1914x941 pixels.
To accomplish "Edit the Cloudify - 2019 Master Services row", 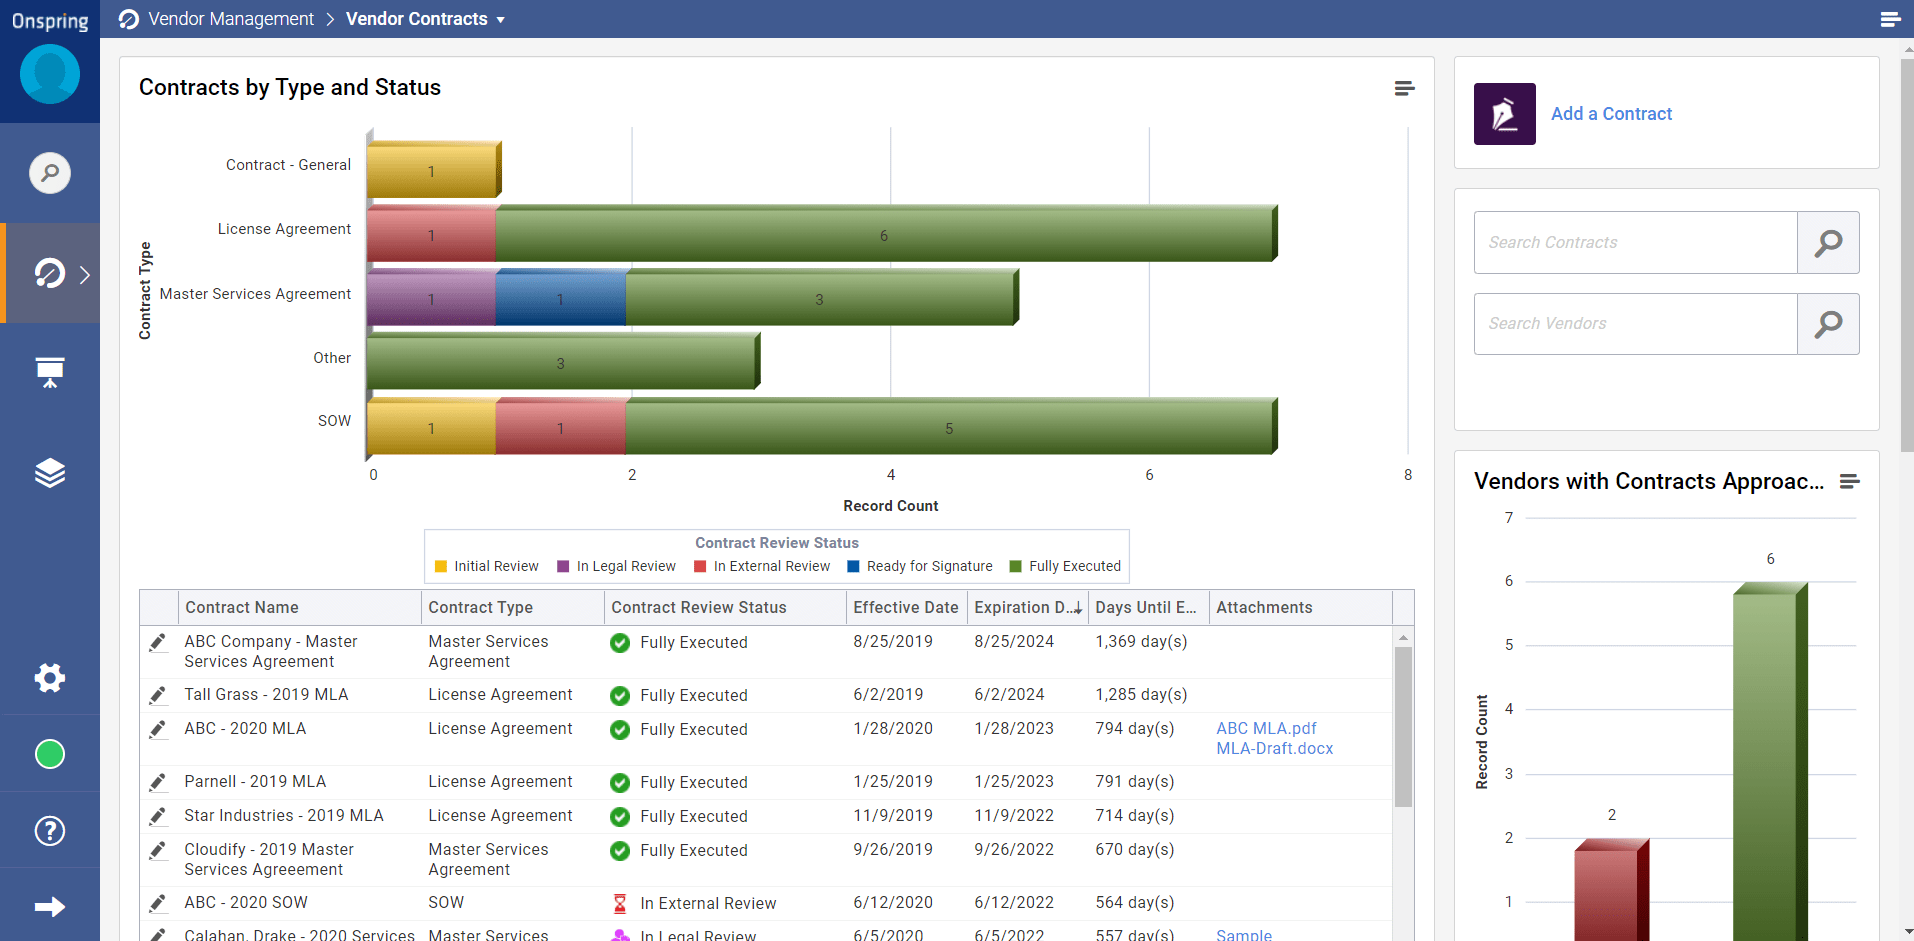I will click(157, 850).
